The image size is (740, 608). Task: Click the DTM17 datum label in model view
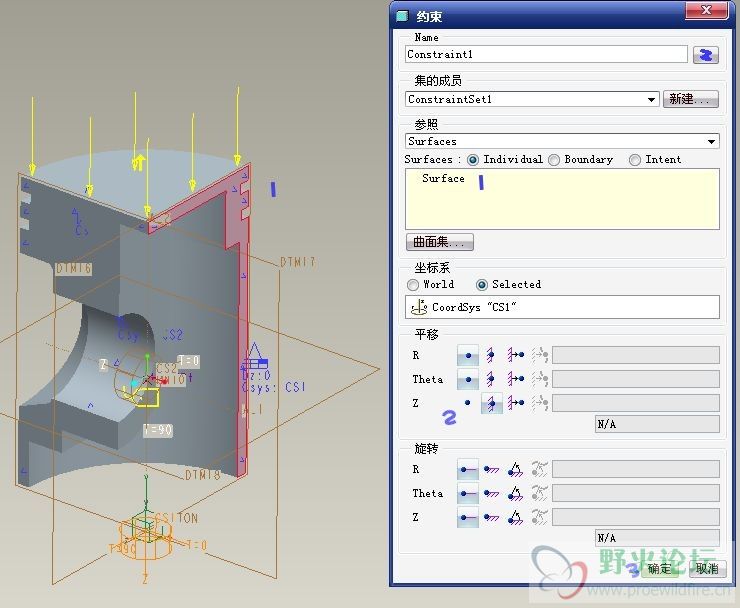(x=297, y=262)
